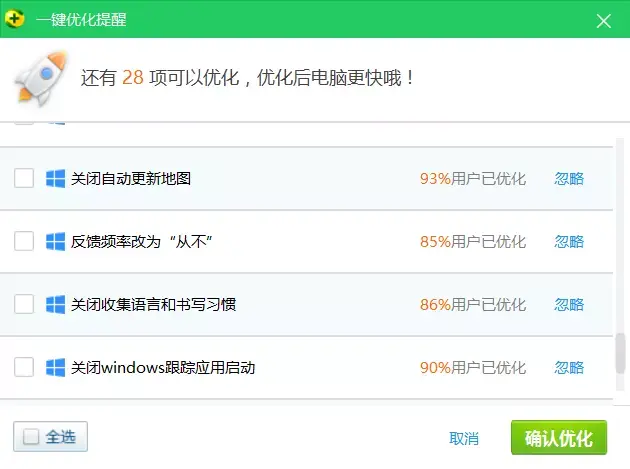Click the 一键优化提醒 title text
This screenshot has height=469, width=630.
click(81, 19)
